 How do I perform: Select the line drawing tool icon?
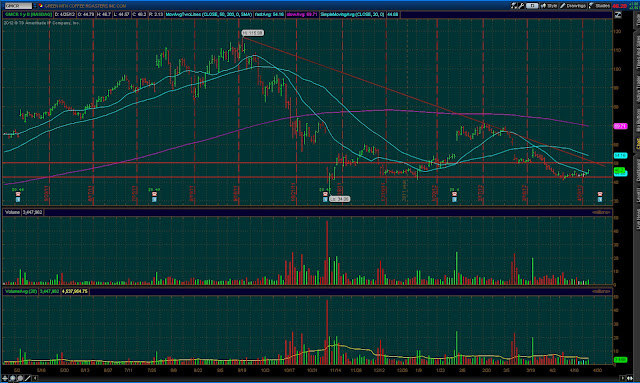[x=27, y=378]
